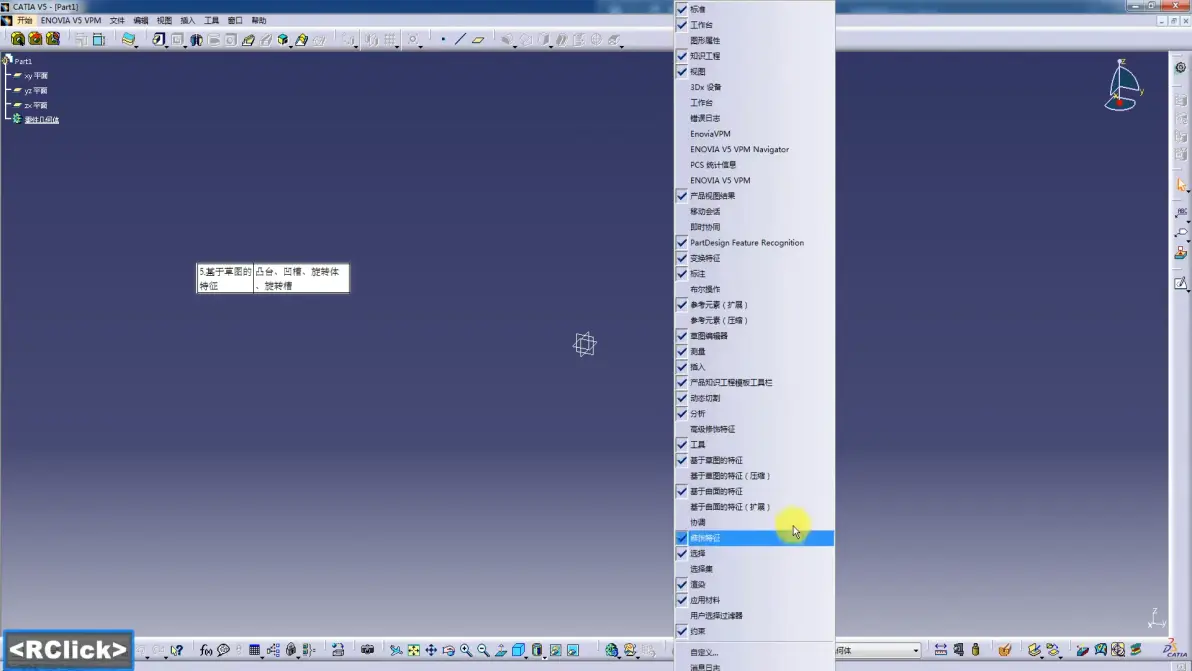The width and height of the screenshot is (1192, 671).
Task: Click the globe catalog icon
Action: (x=611, y=650)
